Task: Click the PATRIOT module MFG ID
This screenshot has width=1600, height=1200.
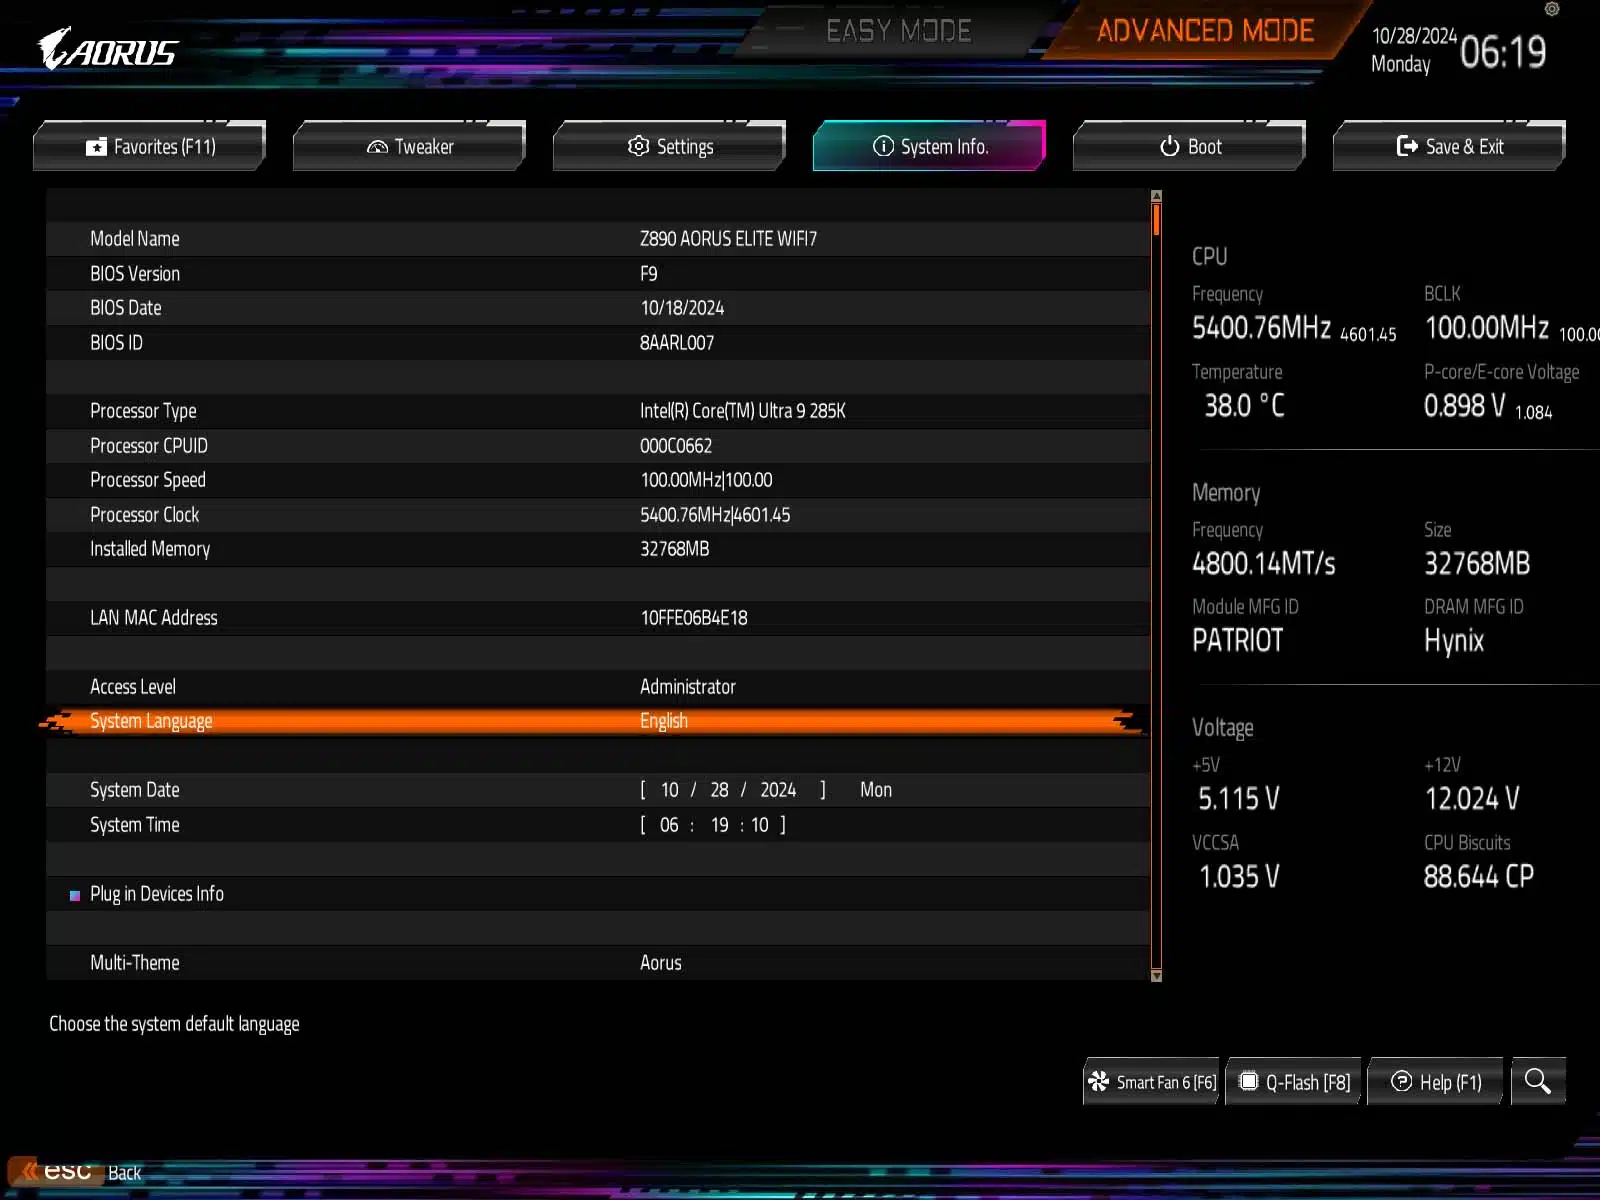Action: pos(1237,640)
